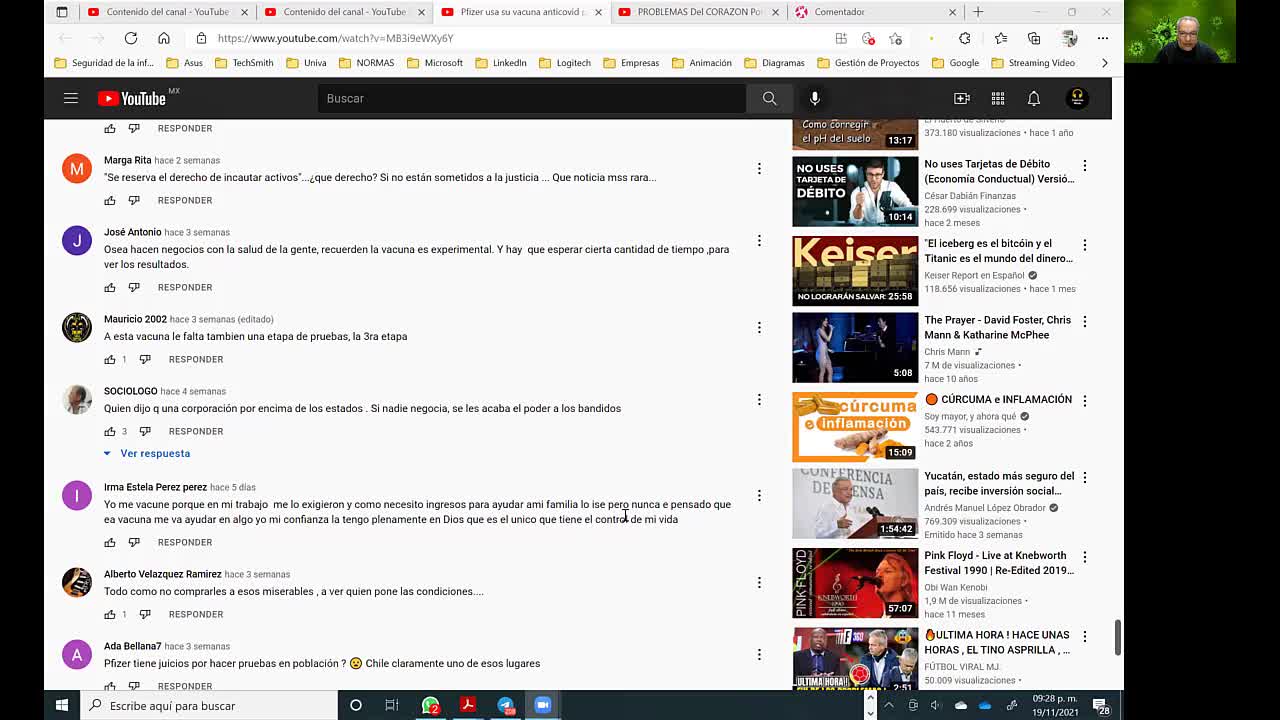Expand 'Ver respuesta' under SOCIOLOGO's comment
The height and width of the screenshot is (720, 1280).
tap(147, 453)
